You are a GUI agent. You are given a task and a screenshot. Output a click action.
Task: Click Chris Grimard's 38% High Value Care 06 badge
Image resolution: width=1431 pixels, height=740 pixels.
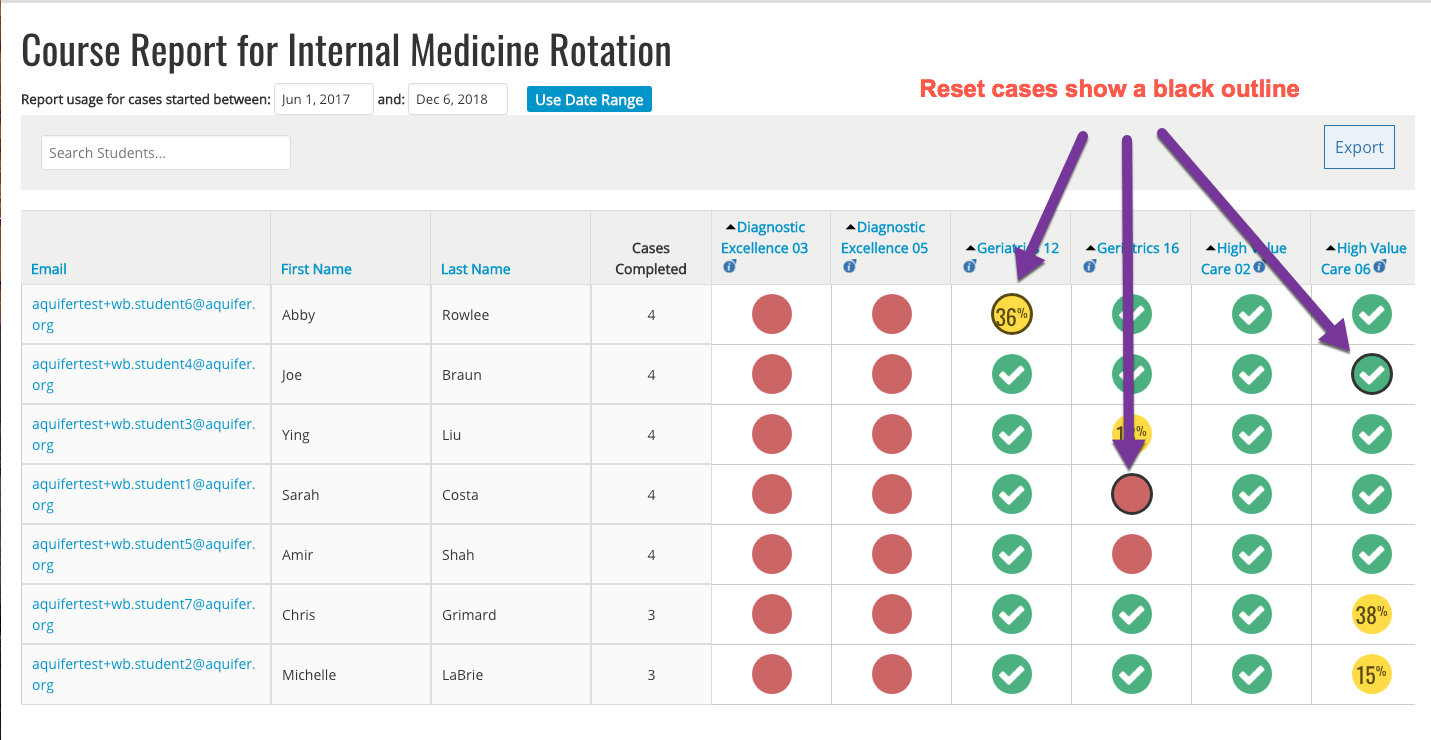pos(1371,615)
